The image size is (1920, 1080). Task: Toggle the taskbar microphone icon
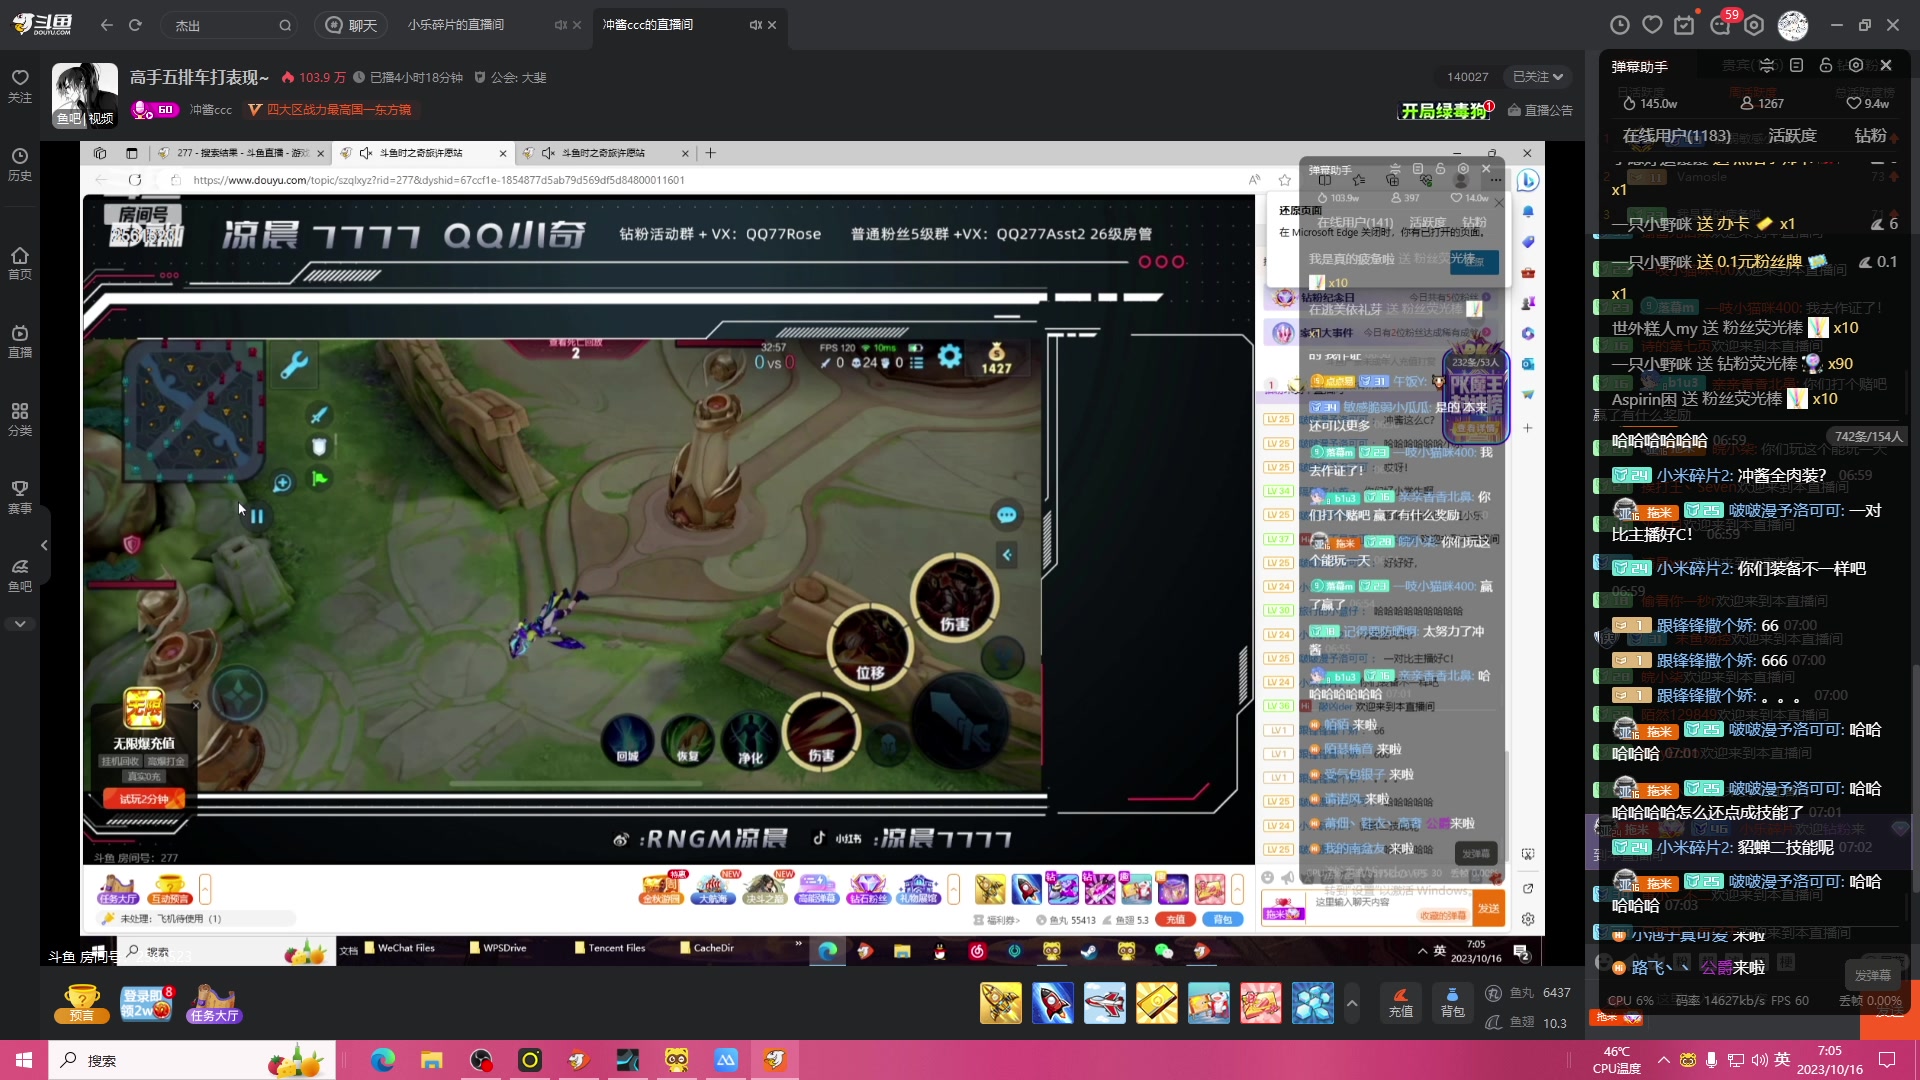1712,1060
